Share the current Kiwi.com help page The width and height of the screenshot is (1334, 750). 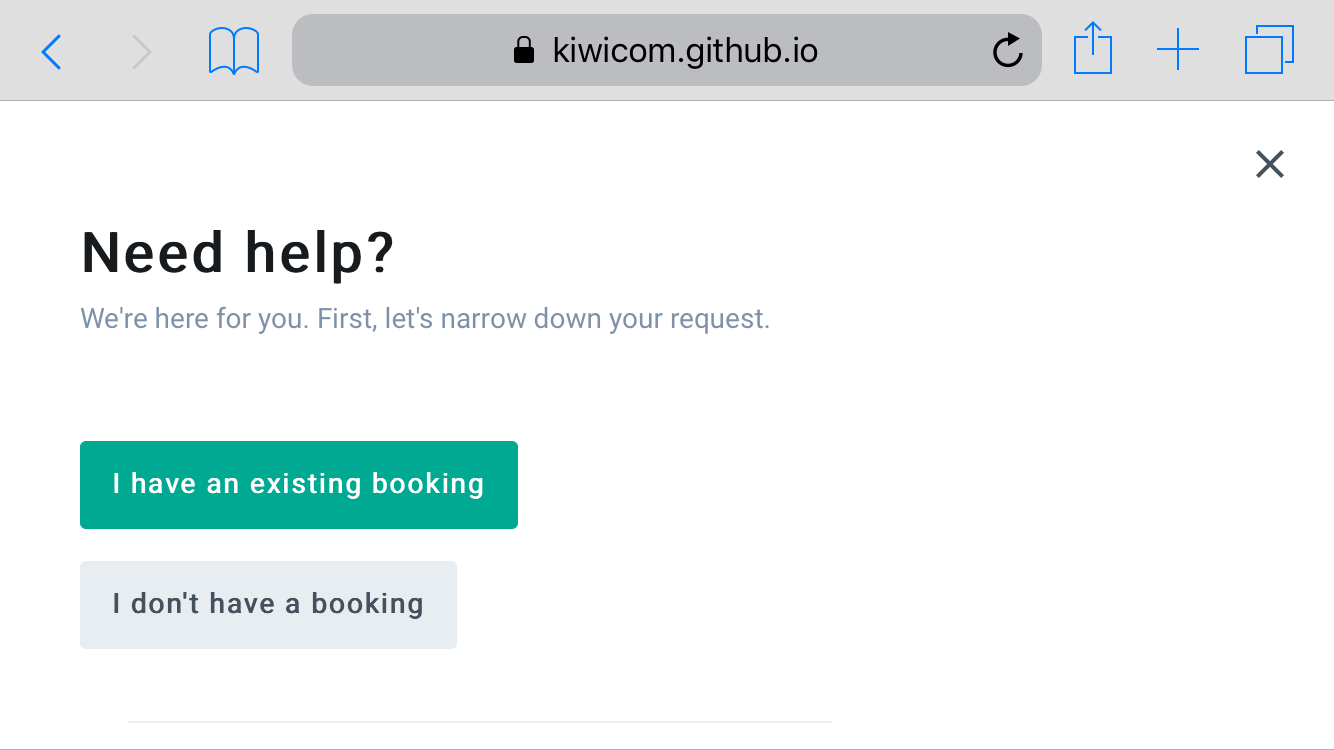coord(1093,48)
